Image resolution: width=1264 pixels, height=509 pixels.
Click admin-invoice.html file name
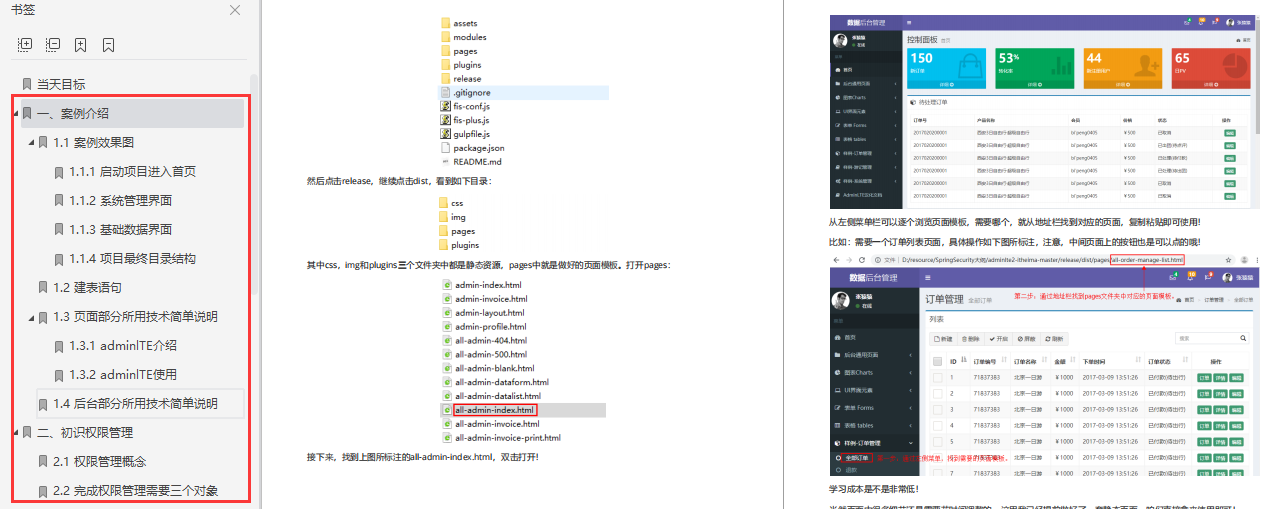491,299
